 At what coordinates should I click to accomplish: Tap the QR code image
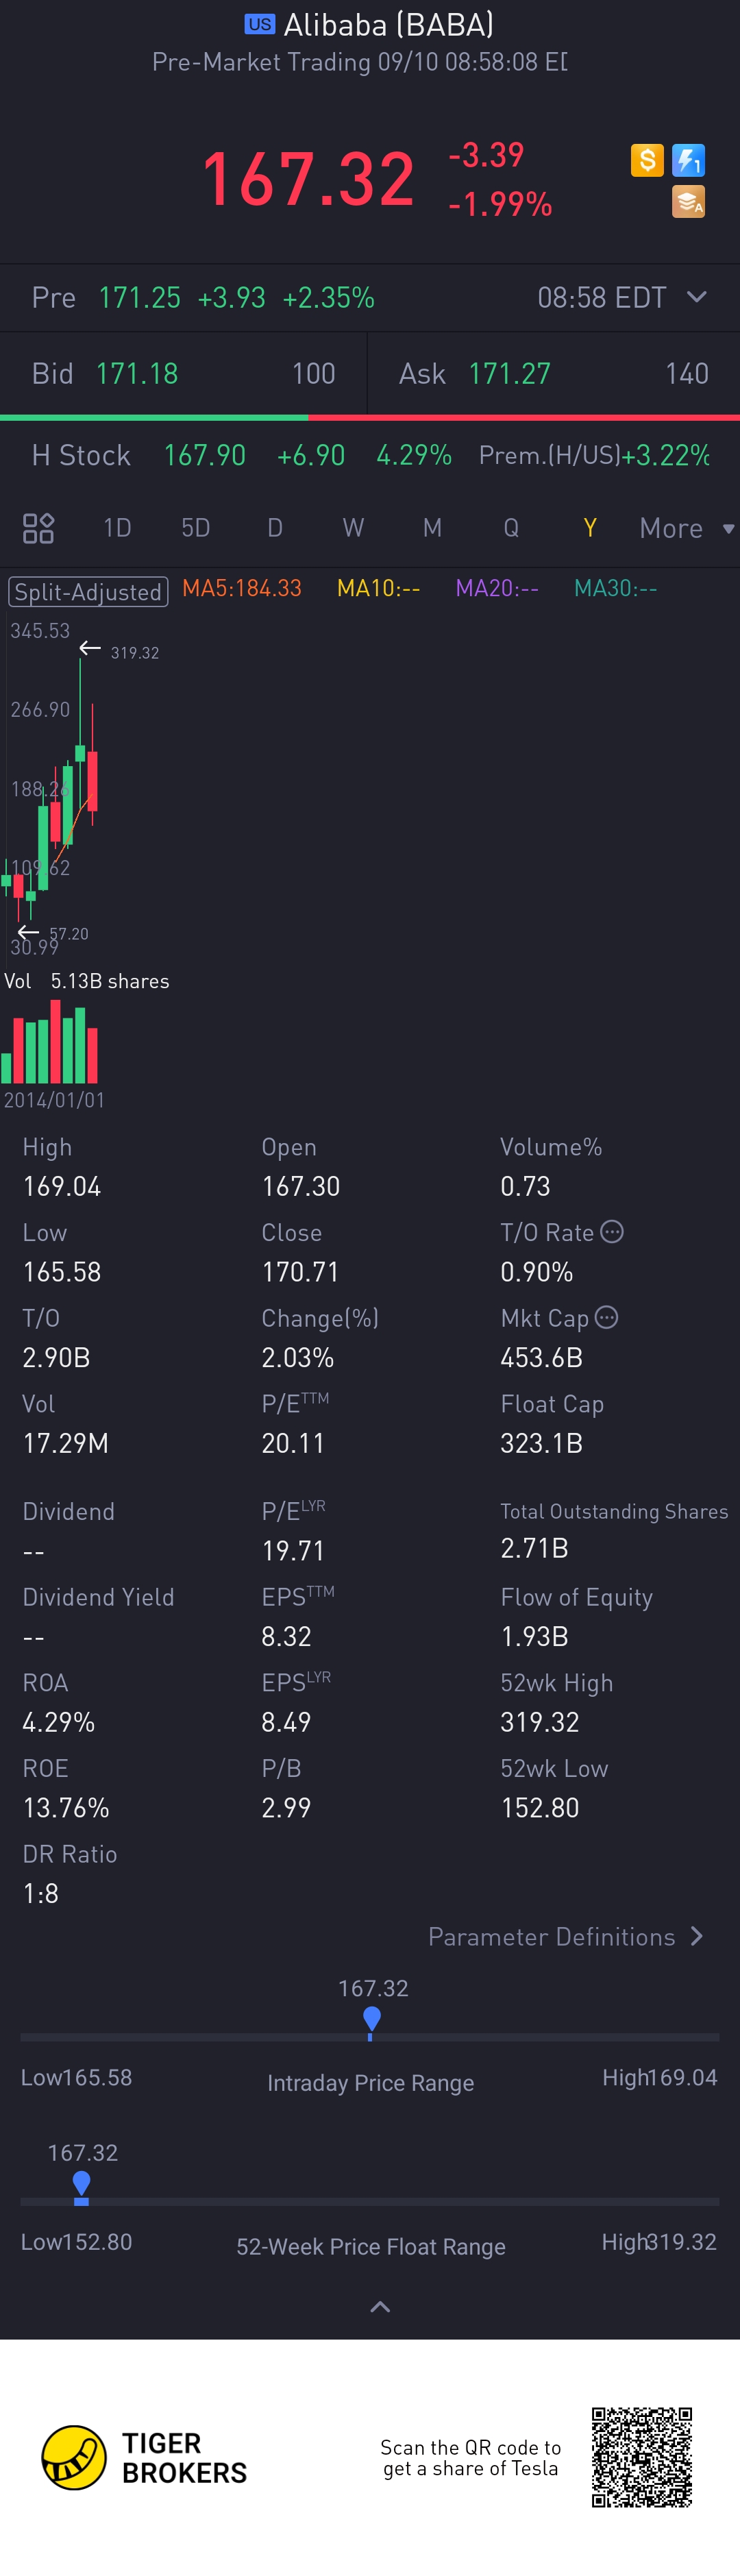(x=641, y=2457)
